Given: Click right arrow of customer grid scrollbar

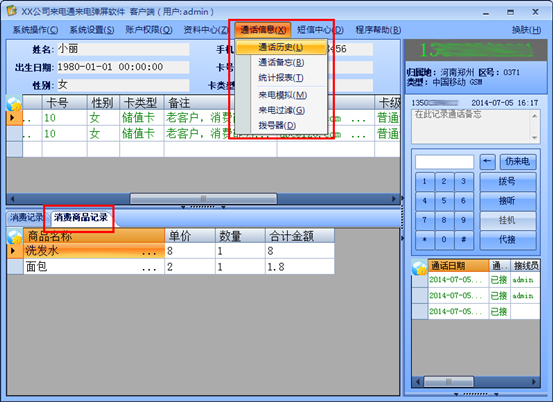Looking at the screenshot, I should (394, 199).
